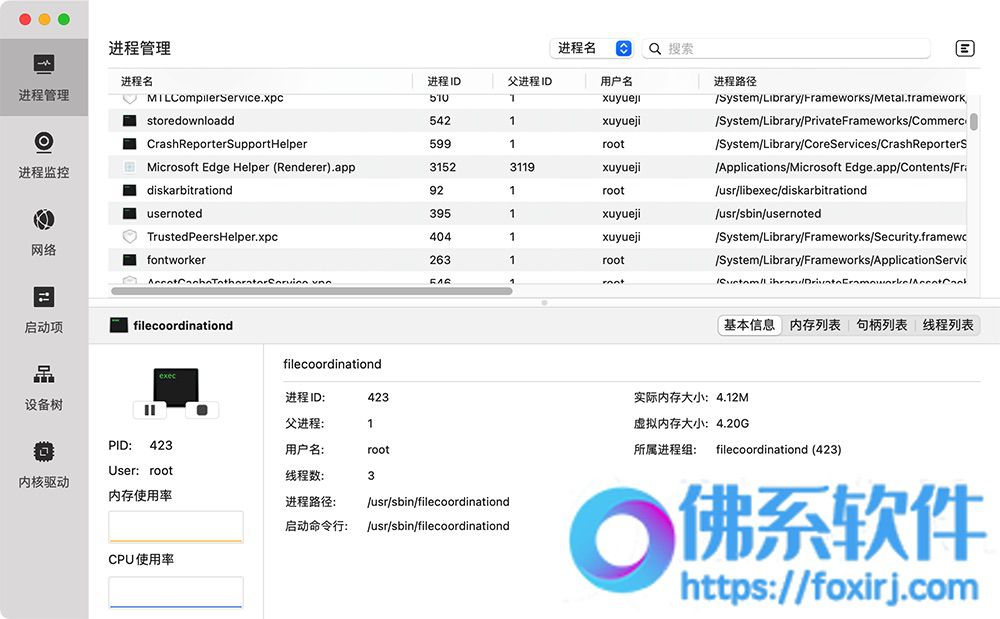Switch to the 线程列表 tab
The height and width of the screenshot is (619, 1000).
[948, 325]
